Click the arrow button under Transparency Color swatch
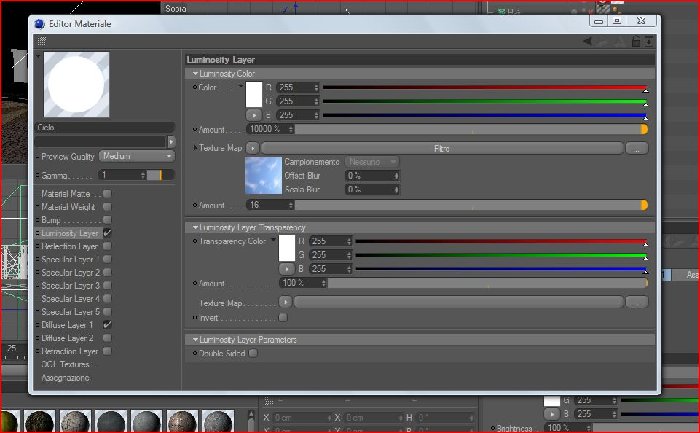The image size is (700, 433). click(287, 269)
